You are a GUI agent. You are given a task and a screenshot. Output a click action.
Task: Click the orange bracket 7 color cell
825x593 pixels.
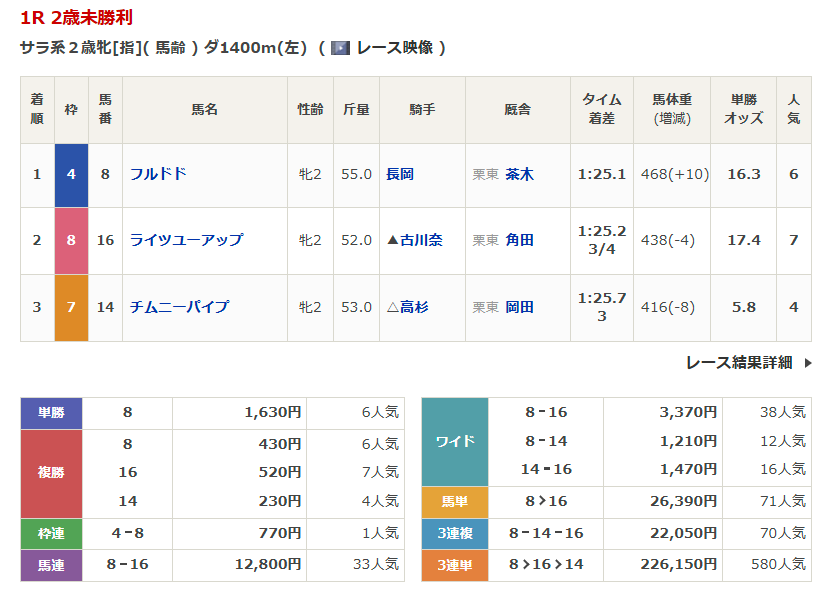coord(71,307)
